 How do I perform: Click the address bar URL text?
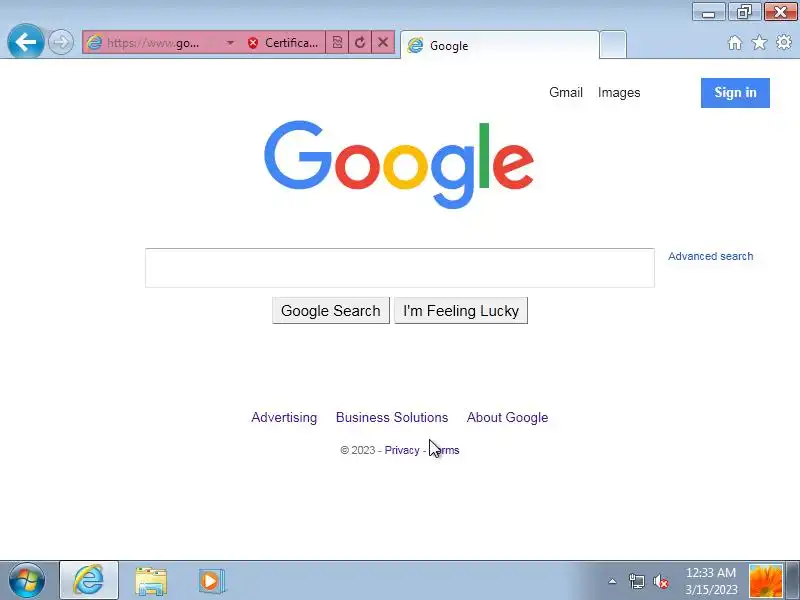coord(153,43)
